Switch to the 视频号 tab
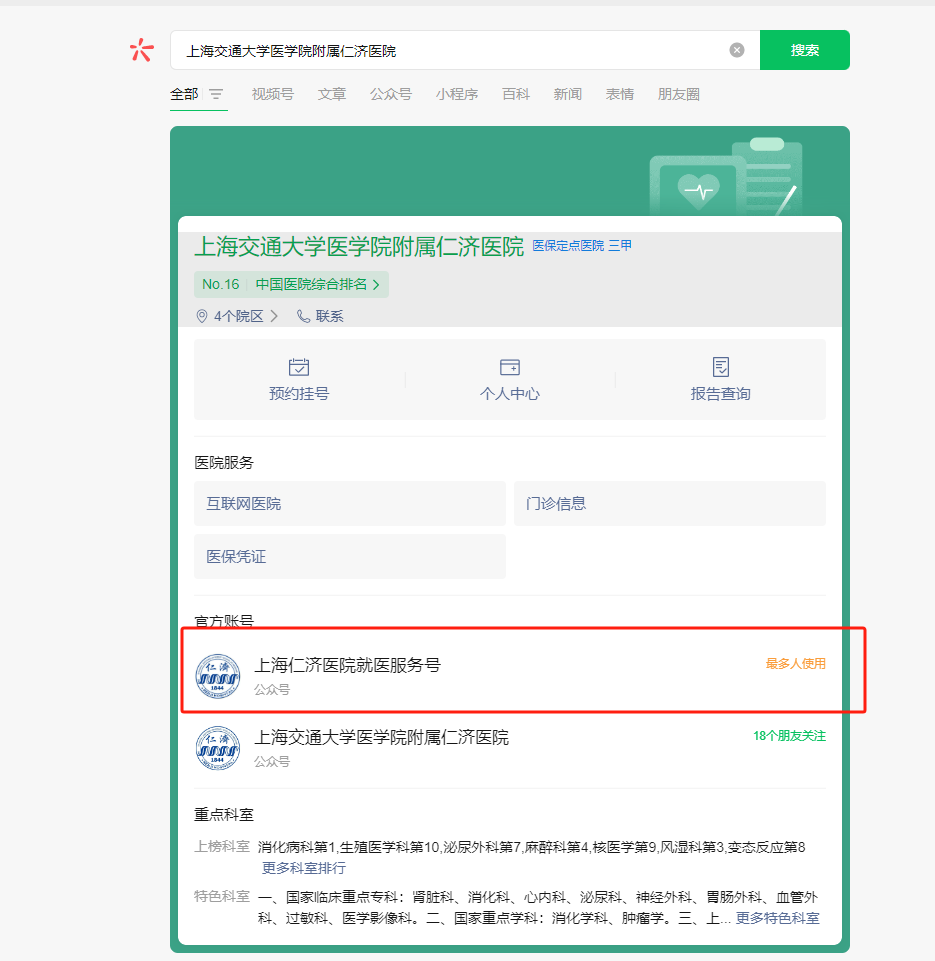Image resolution: width=935 pixels, height=961 pixels. 273,94
